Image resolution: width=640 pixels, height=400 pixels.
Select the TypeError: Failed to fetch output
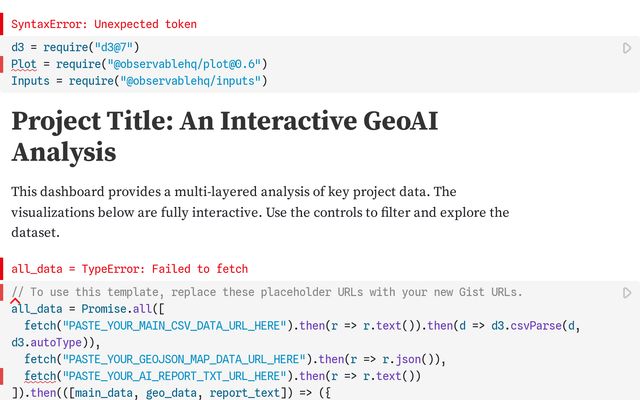[x=130, y=269]
